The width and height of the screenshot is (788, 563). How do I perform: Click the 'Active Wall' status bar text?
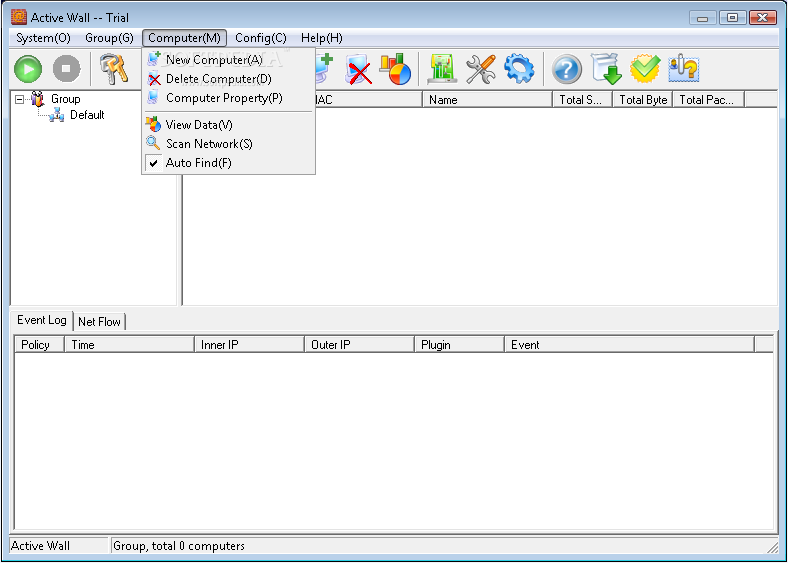click(40, 546)
